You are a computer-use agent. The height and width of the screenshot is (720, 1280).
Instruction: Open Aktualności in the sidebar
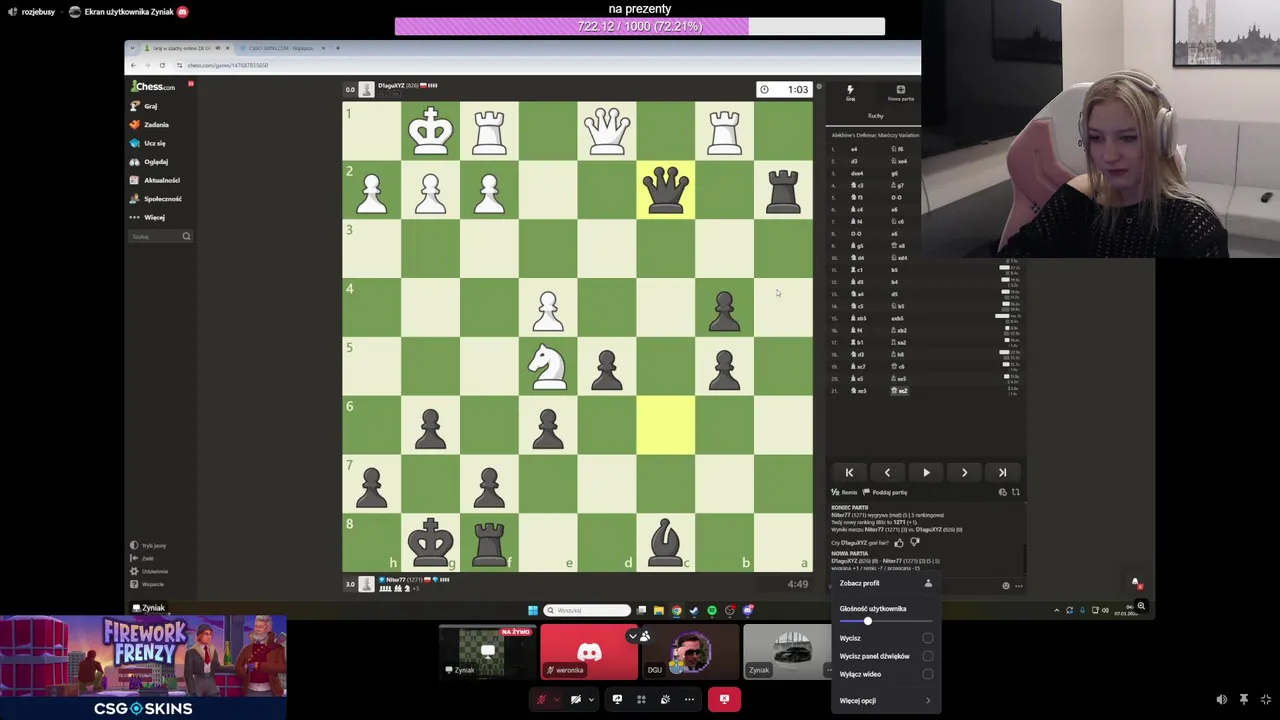click(x=155, y=180)
